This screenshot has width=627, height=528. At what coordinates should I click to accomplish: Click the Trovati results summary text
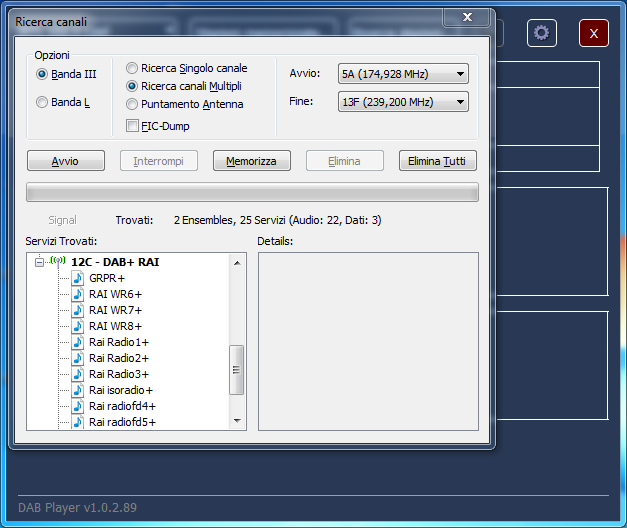point(278,220)
